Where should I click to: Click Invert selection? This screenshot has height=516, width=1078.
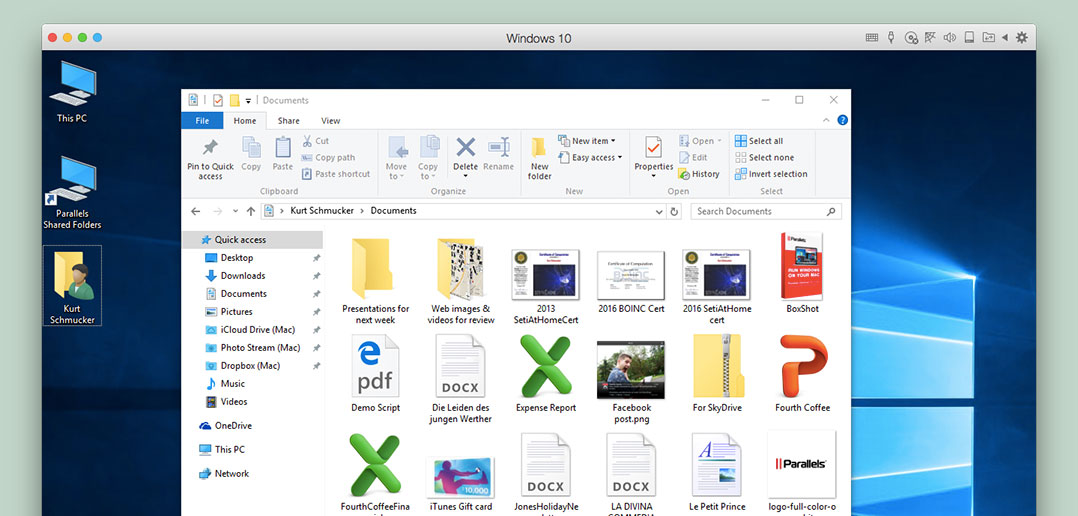771,174
